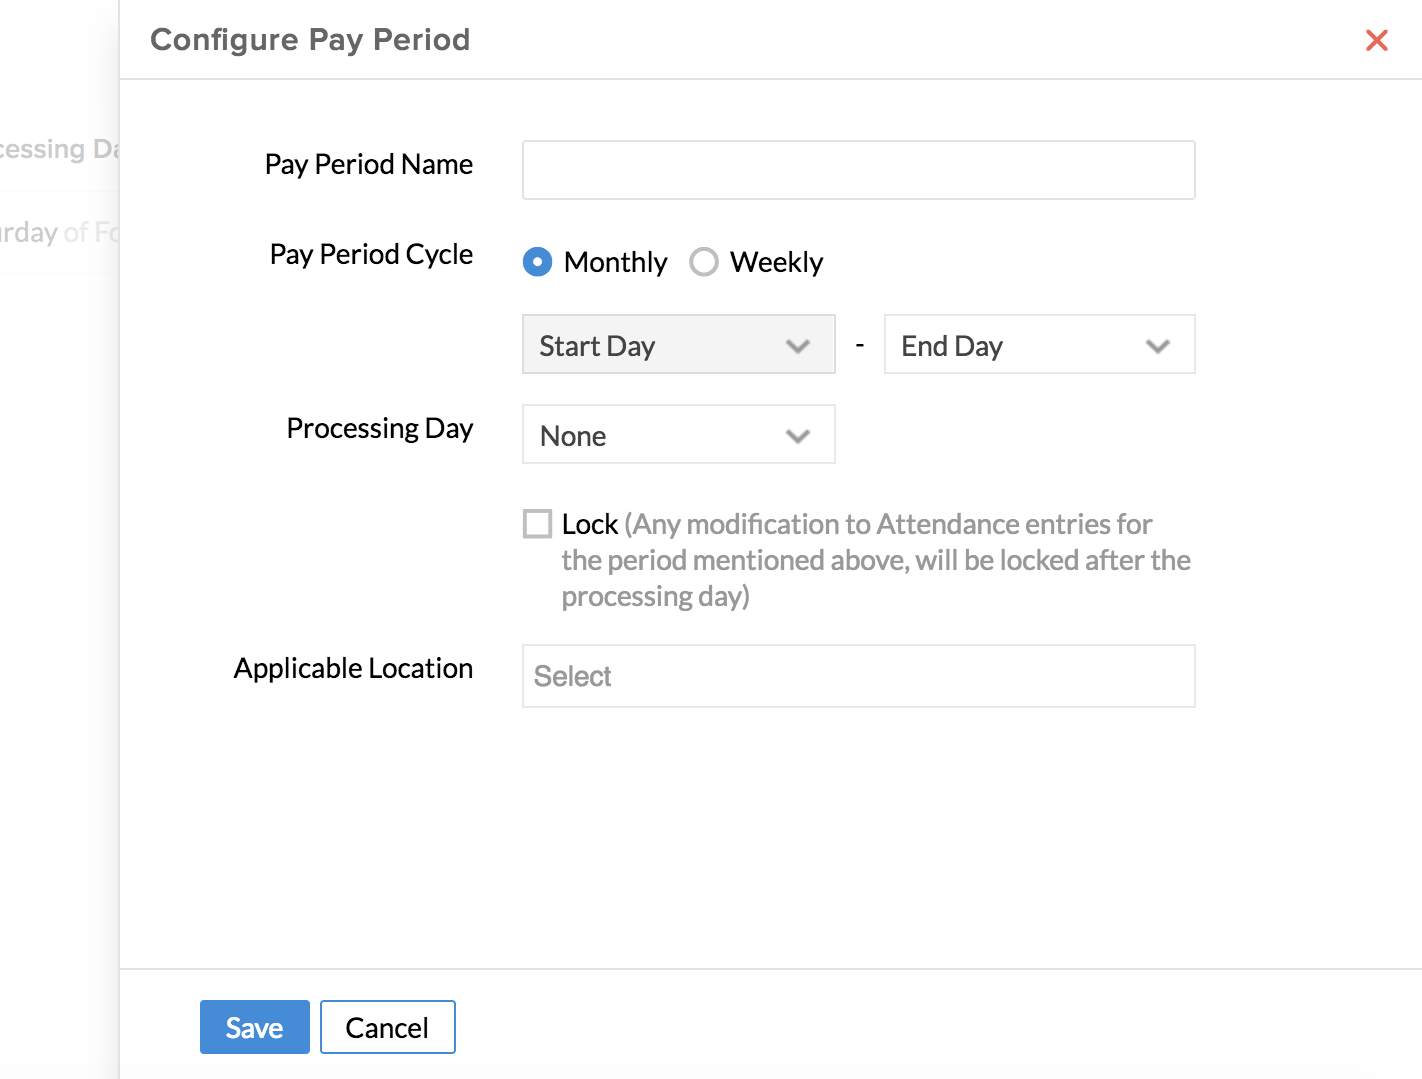1422x1079 pixels.
Task: Select the Monthly pay cycle radio button
Action: (538, 262)
